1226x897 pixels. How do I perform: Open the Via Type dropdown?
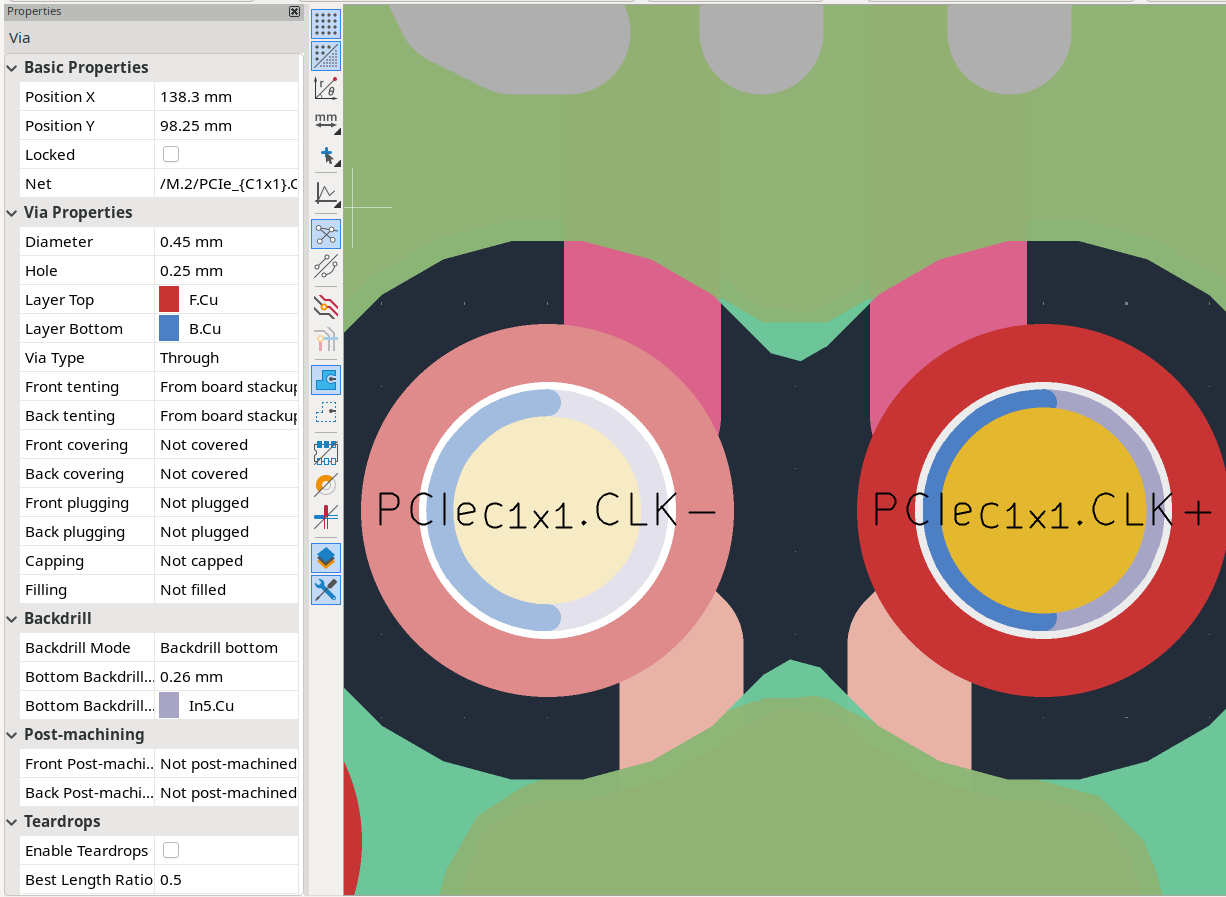(228, 358)
